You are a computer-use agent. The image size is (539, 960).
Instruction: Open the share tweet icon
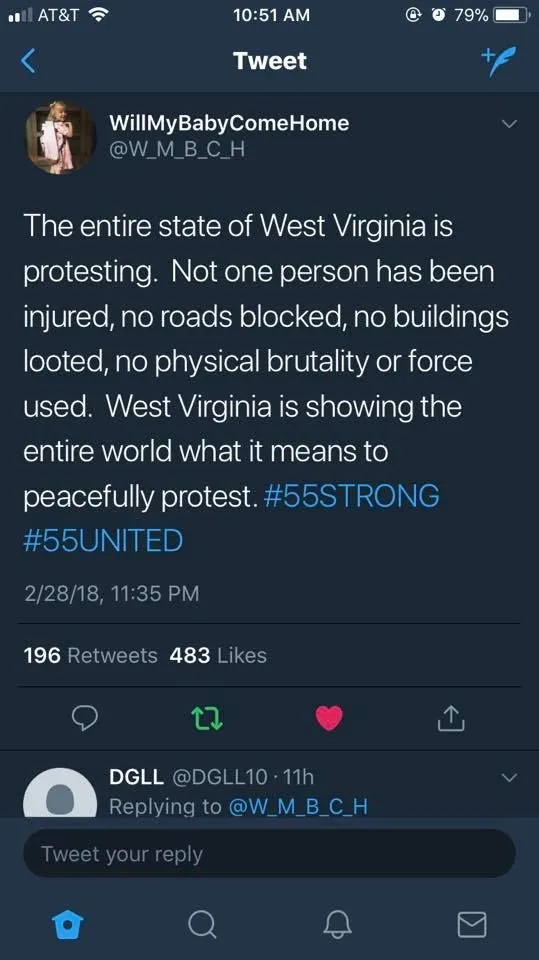pos(451,718)
